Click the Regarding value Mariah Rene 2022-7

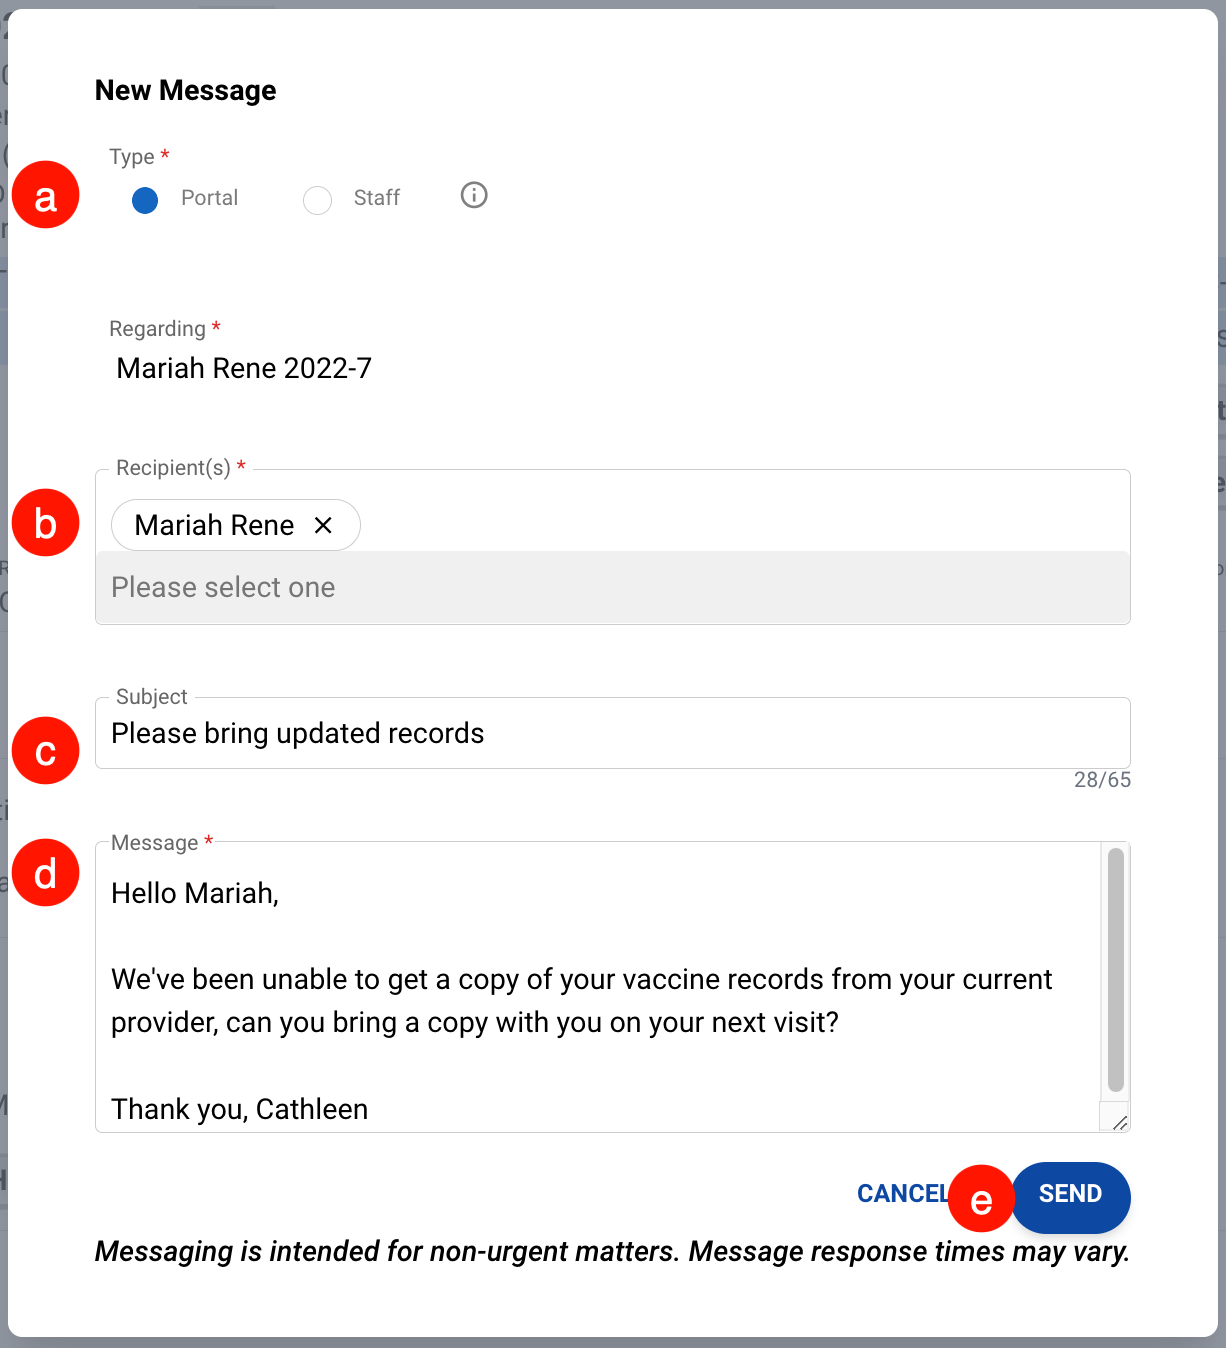point(244,369)
